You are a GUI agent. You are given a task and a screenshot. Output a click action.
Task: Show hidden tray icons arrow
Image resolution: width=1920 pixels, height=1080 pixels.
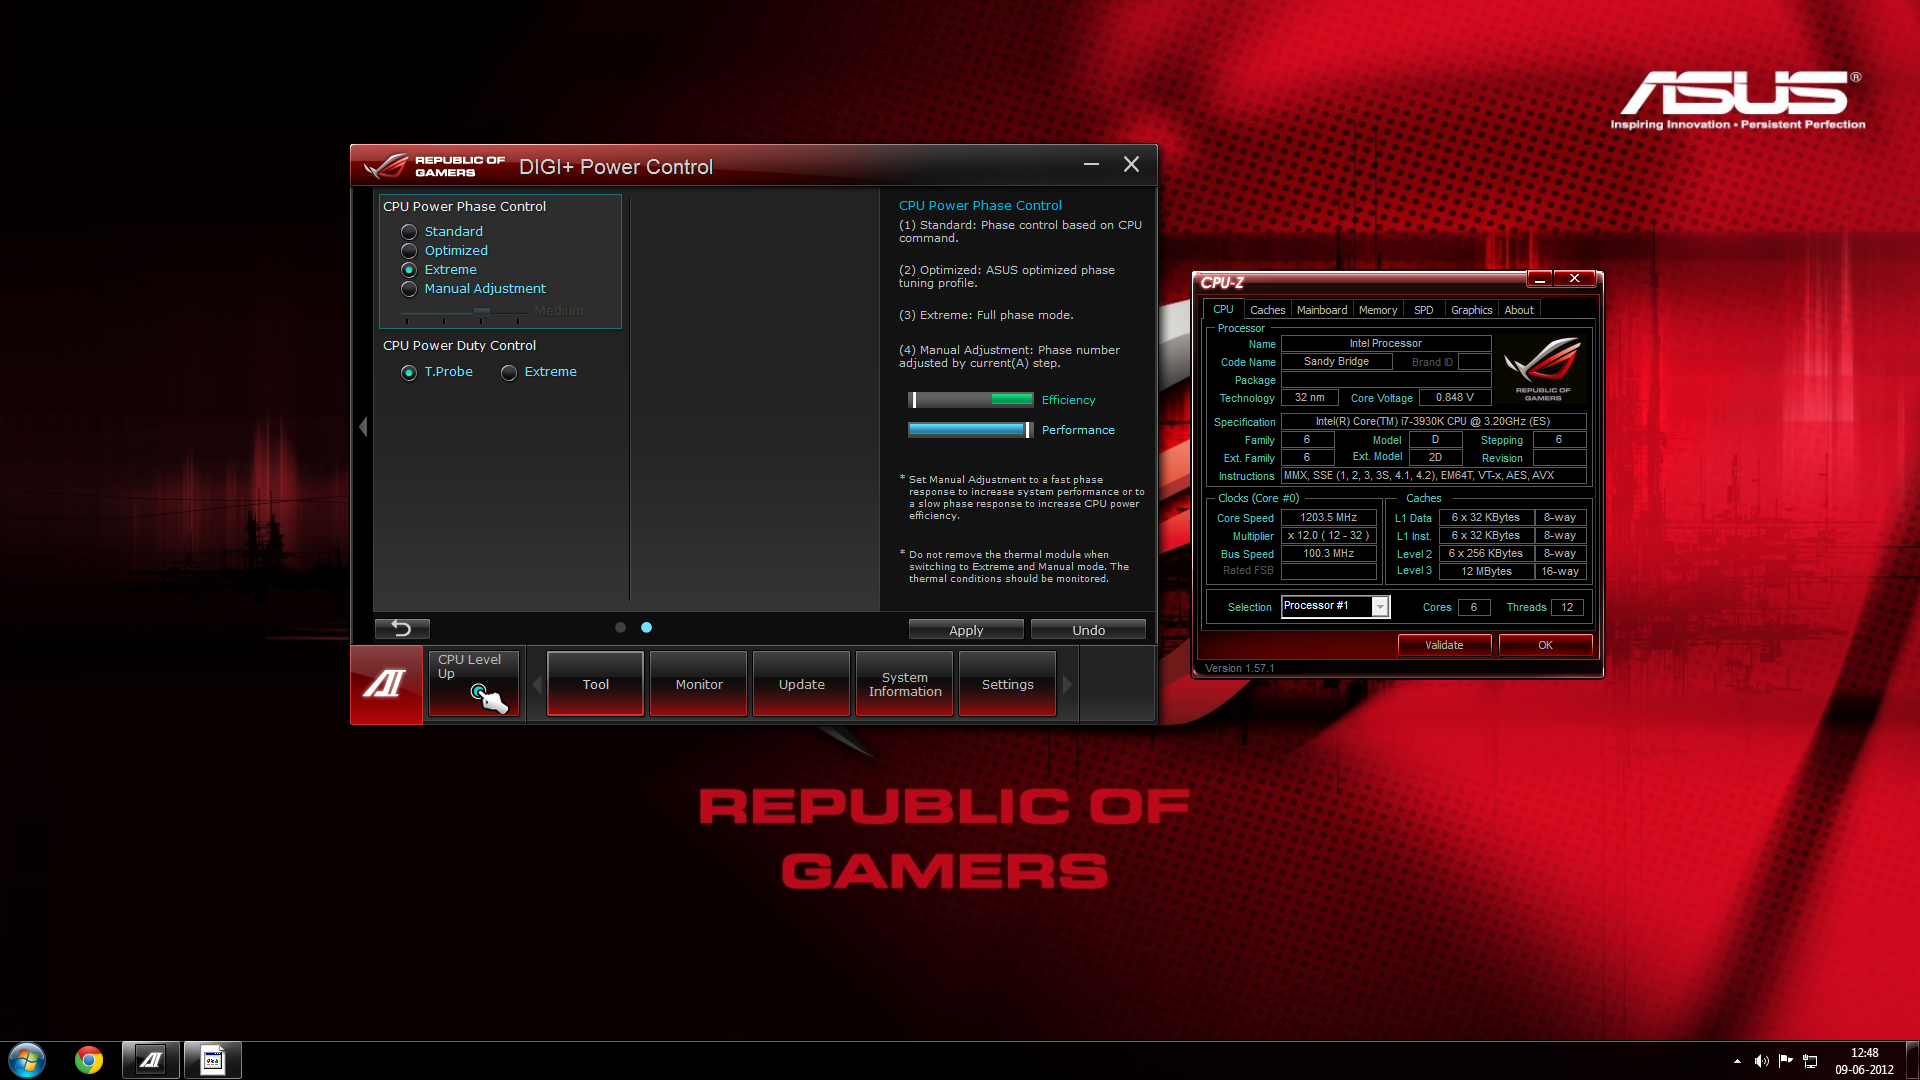tap(1737, 1061)
